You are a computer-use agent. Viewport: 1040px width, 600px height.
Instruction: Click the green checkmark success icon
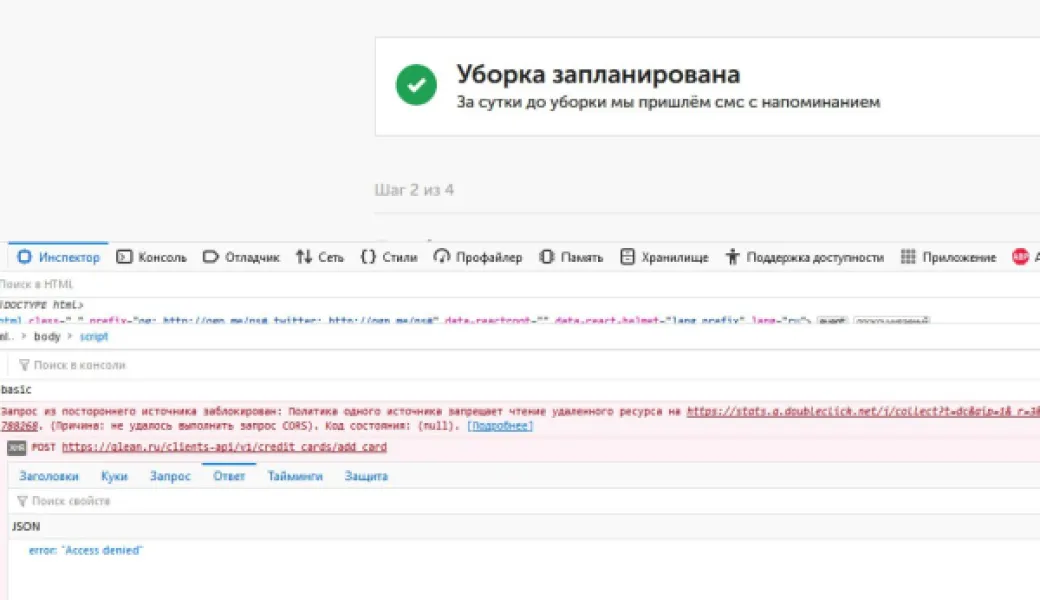tap(417, 85)
